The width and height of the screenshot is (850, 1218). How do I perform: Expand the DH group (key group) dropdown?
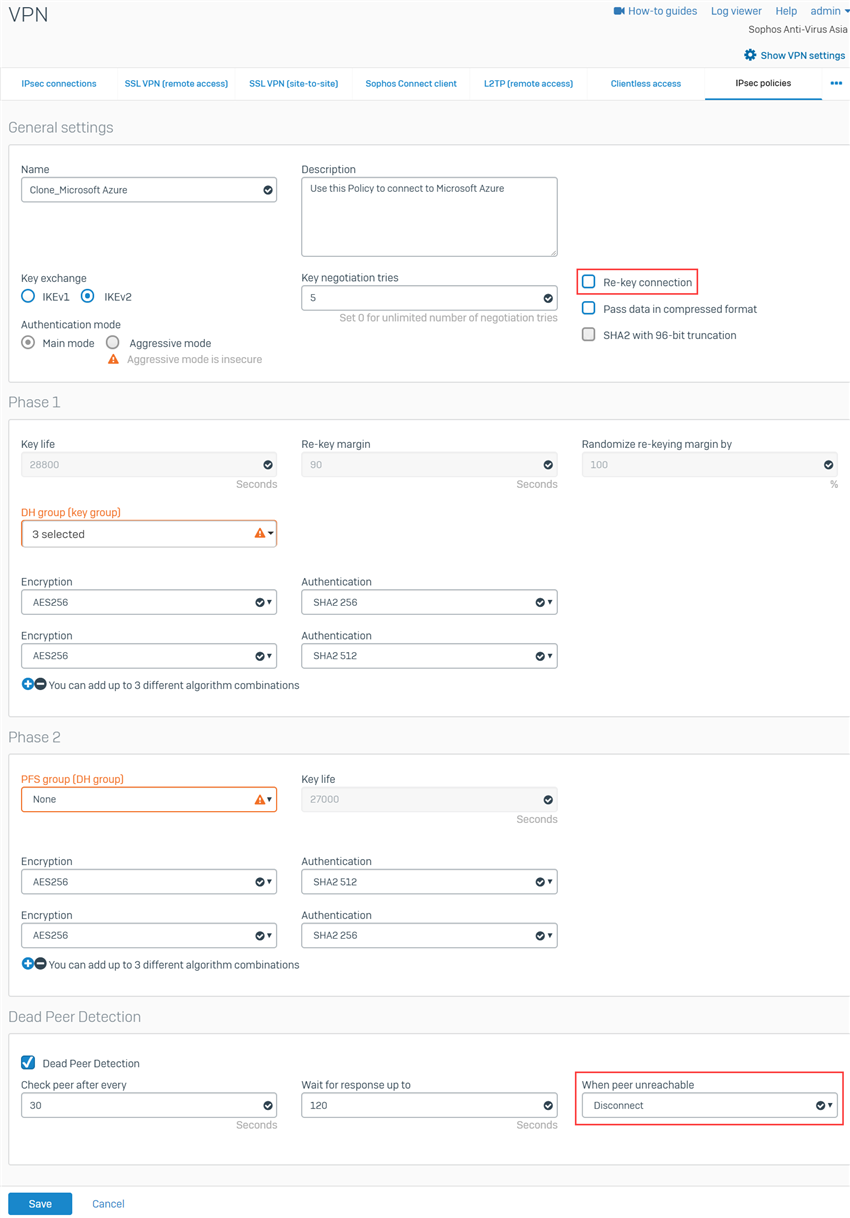pos(148,534)
